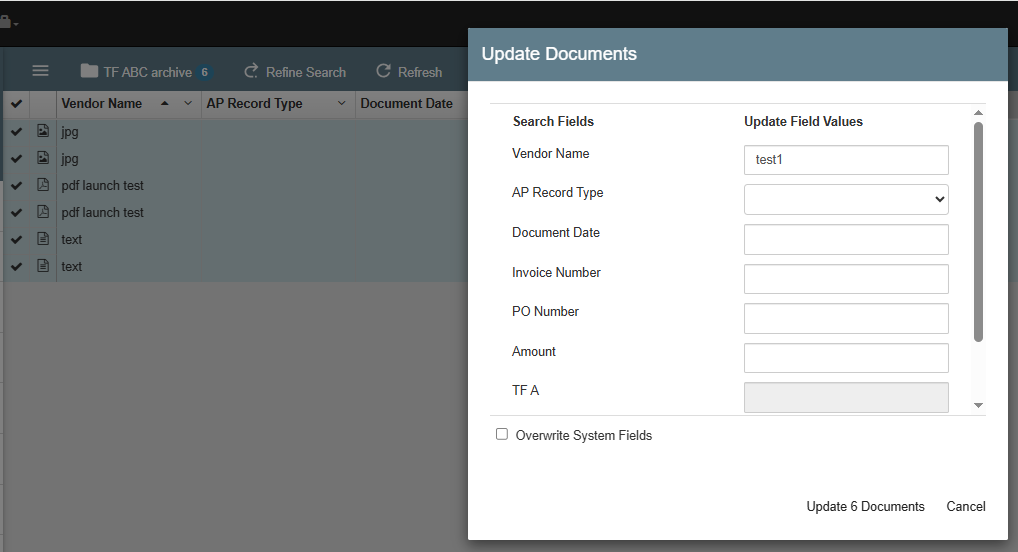Click the image file icon in first jpg row
Screen dimensions: 1018x552
point(43,131)
